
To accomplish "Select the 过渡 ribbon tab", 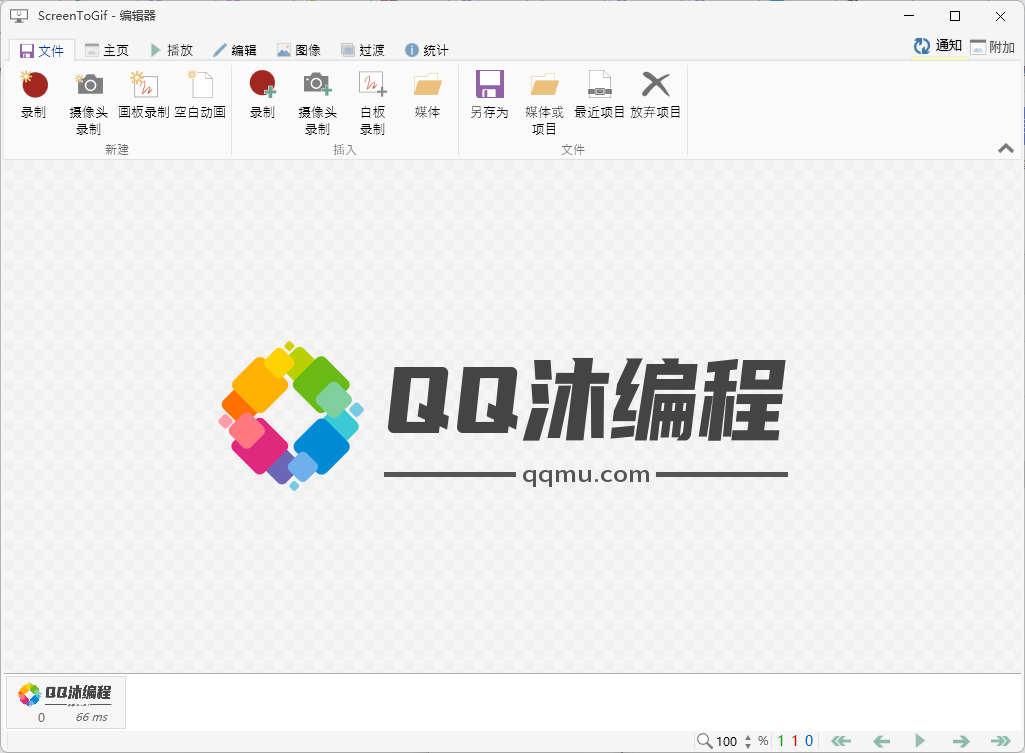I will coord(363,50).
